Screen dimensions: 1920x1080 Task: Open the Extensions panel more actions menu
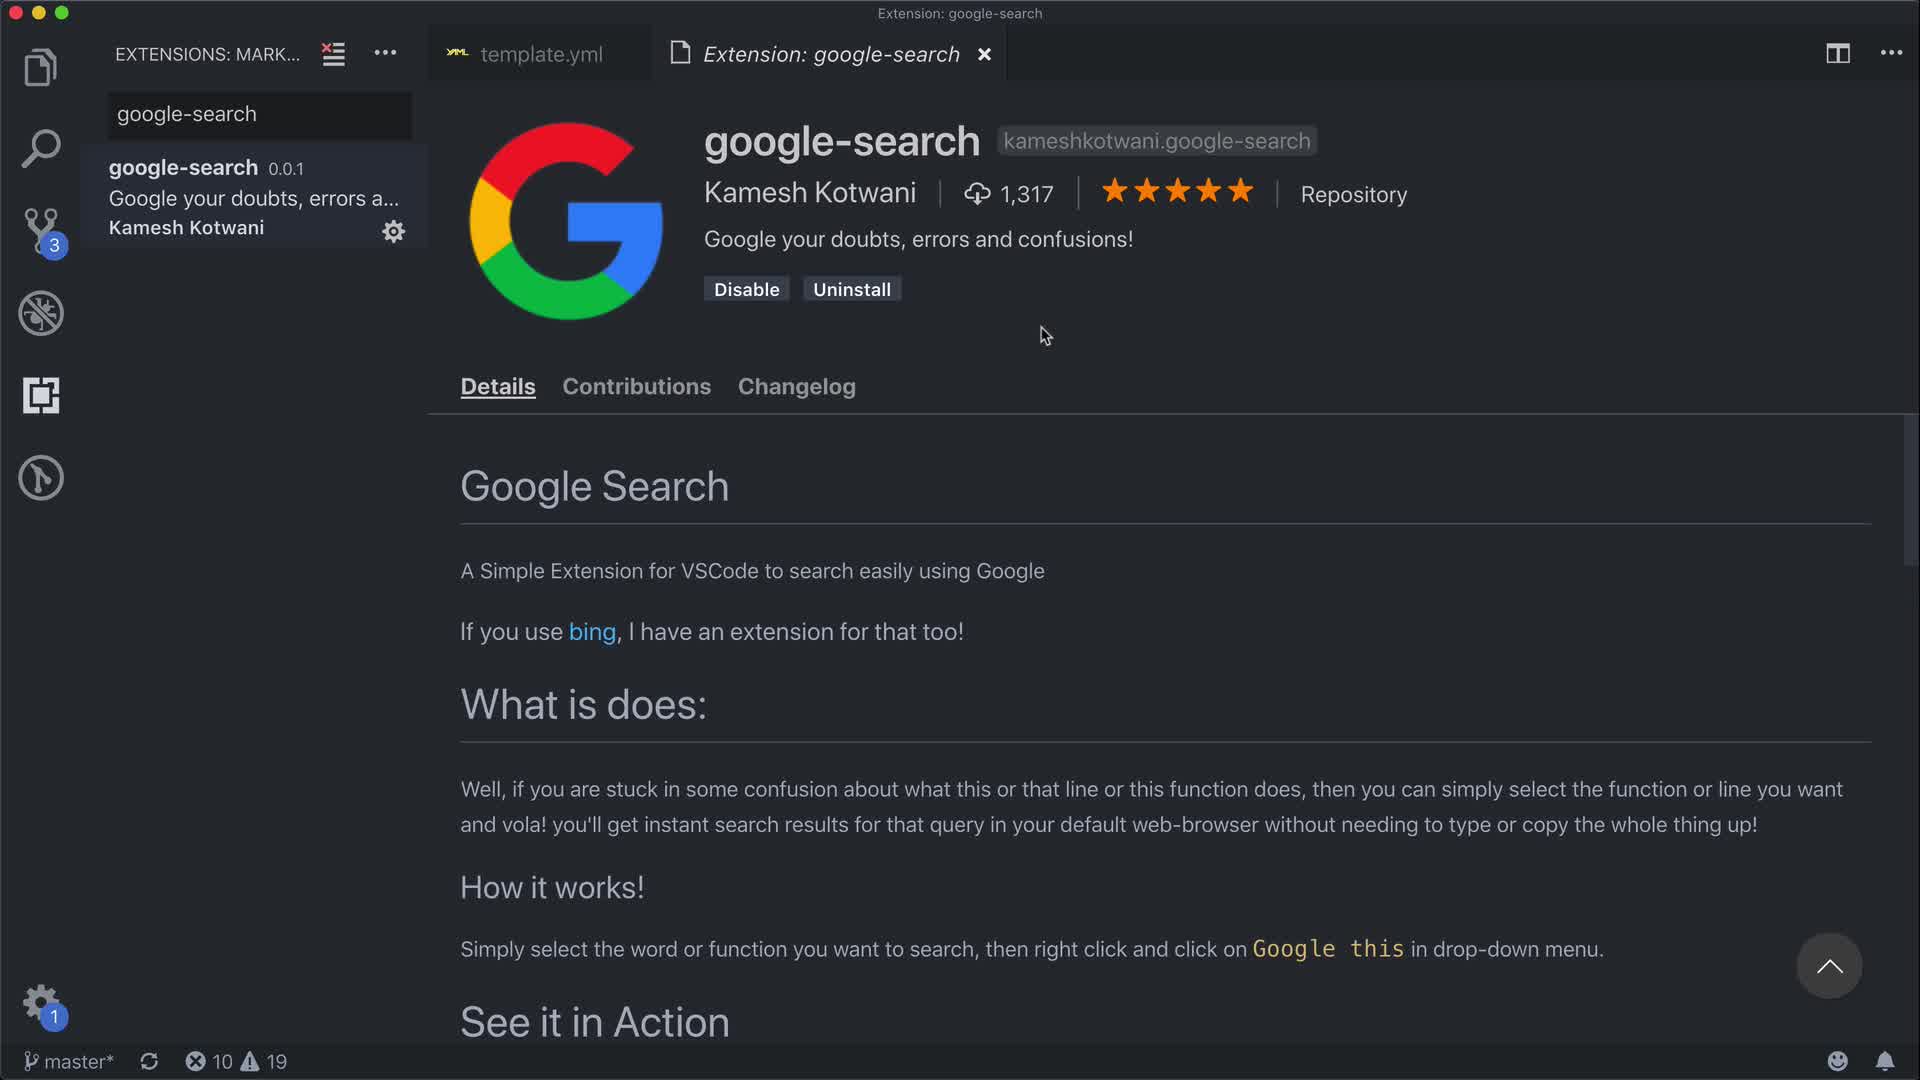click(x=385, y=54)
